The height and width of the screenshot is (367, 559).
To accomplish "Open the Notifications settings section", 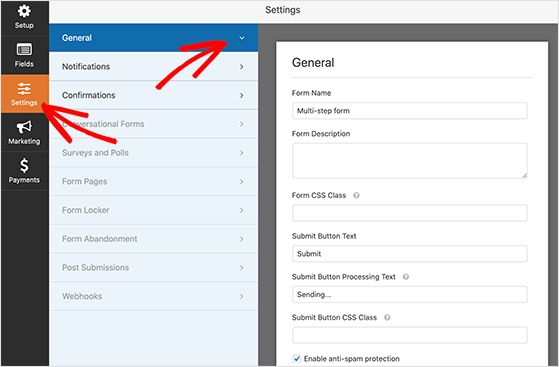I will click(154, 67).
